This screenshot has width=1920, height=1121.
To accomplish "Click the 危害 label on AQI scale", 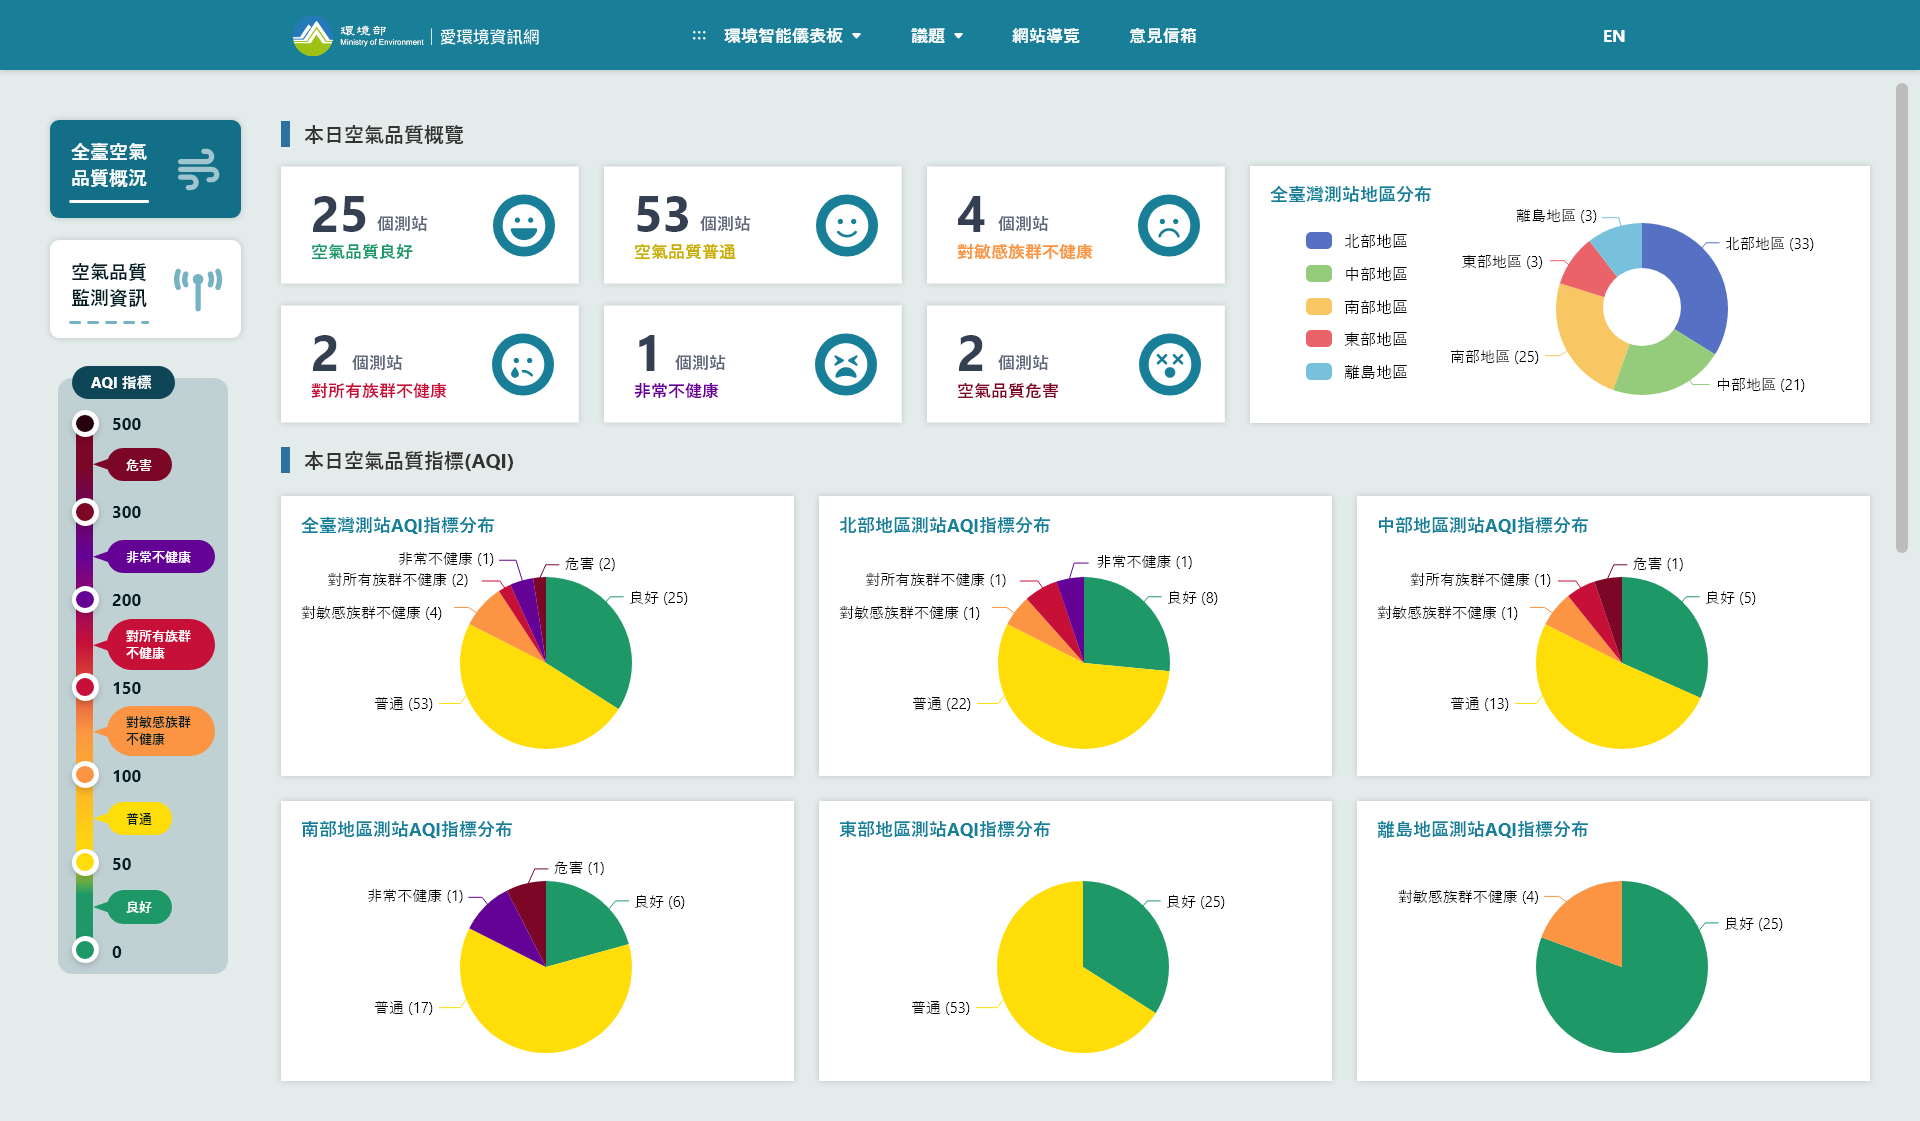I will coord(139,465).
